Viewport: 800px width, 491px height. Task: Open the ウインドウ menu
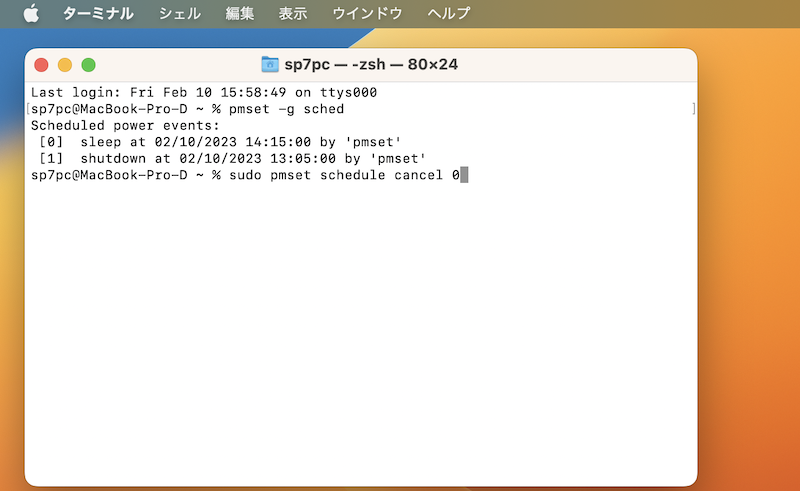367,13
